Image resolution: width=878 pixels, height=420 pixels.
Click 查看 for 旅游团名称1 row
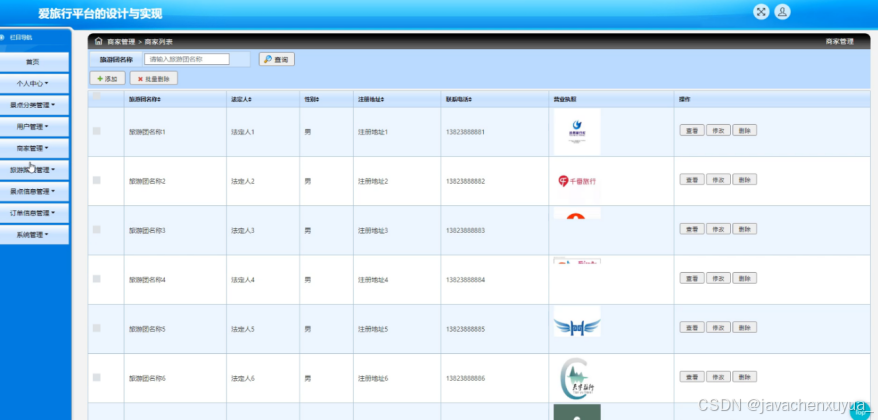pyautogui.click(x=692, y=130)
